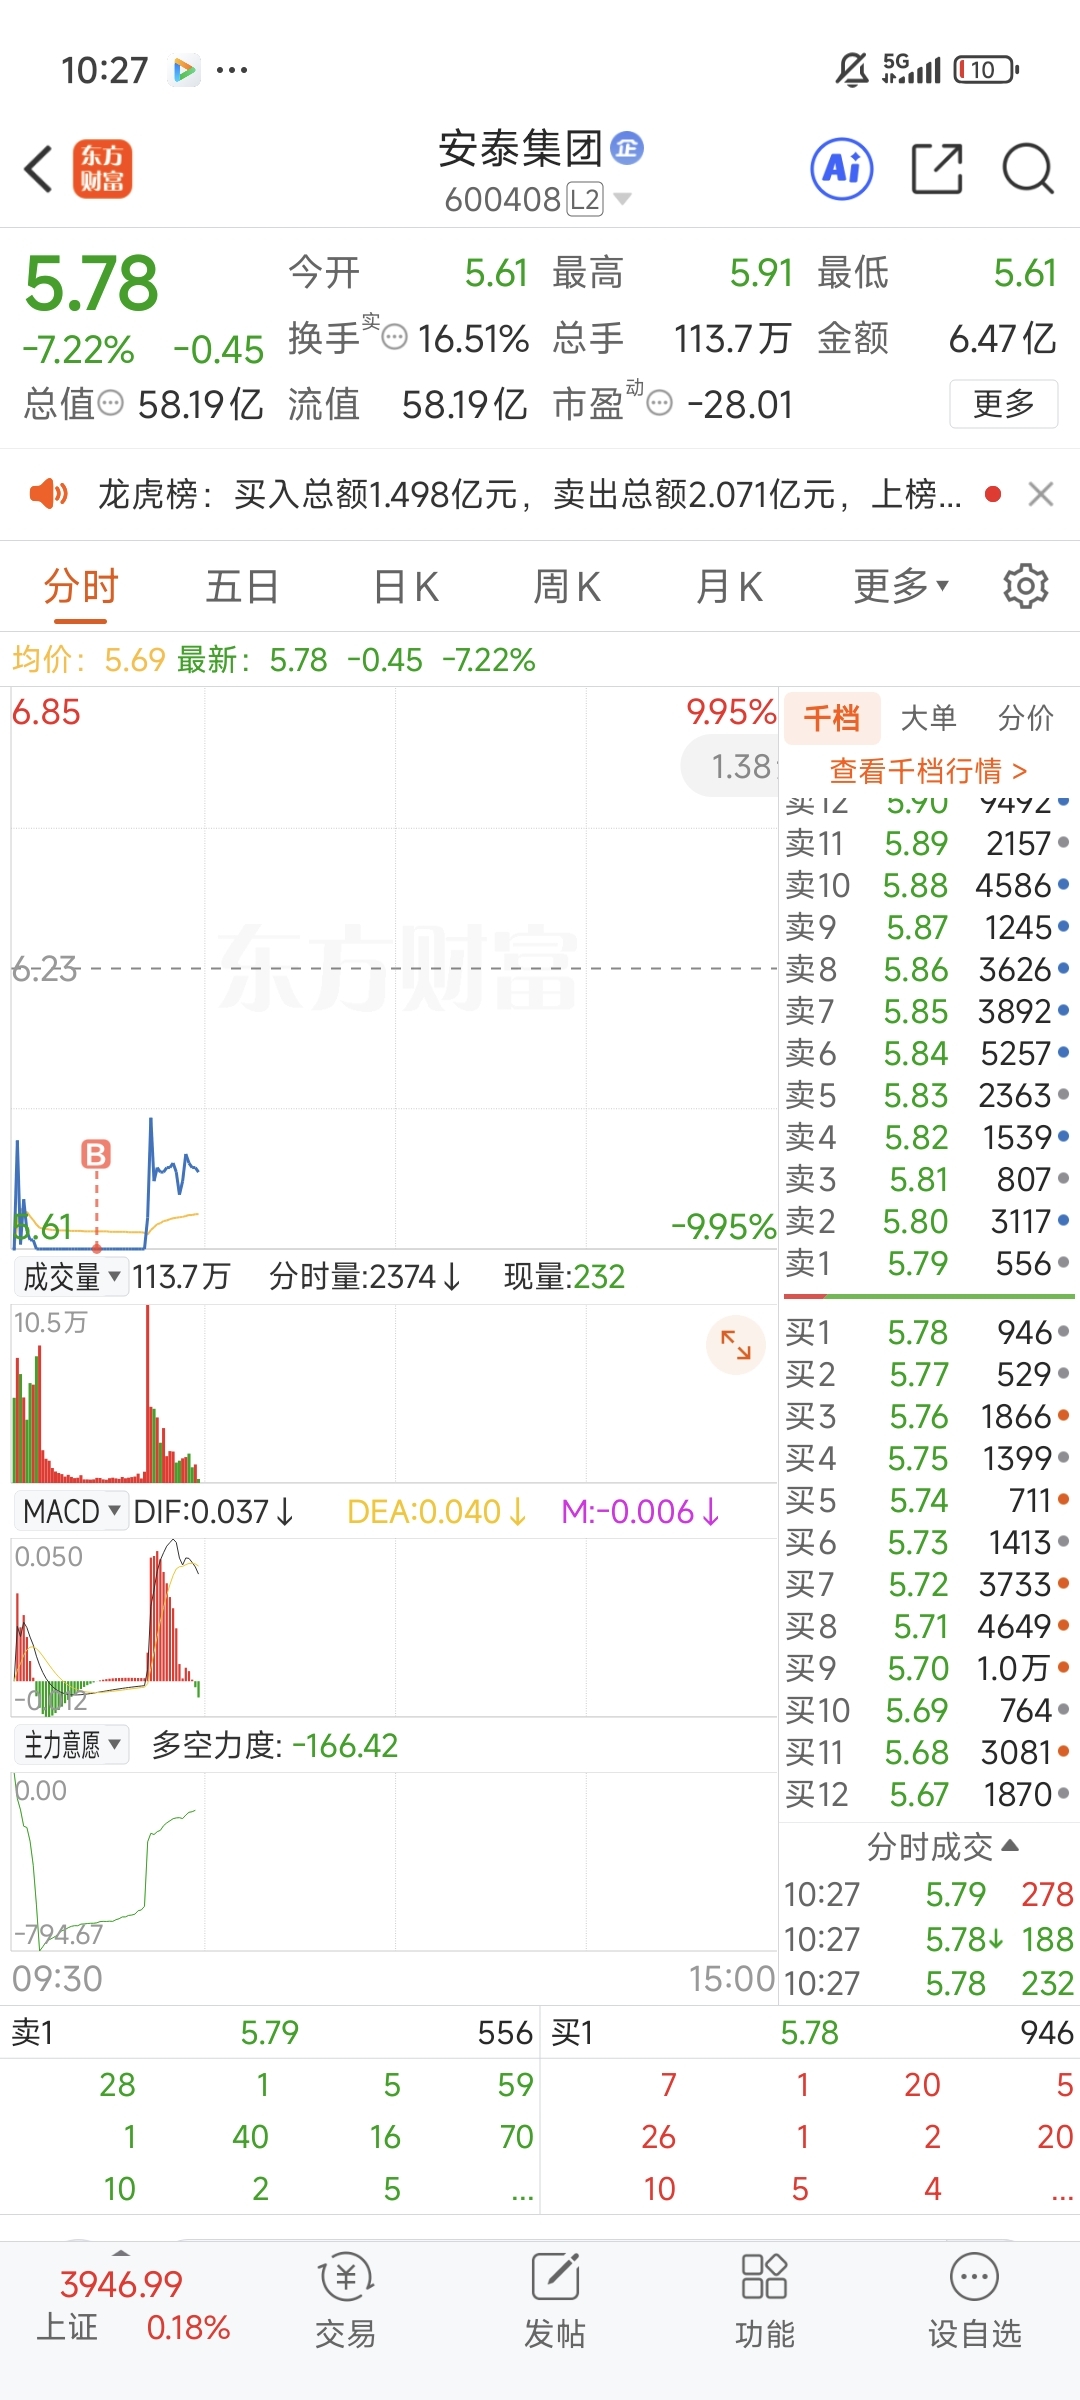Tap the 主力意愿 line chart area
Screen dimensions: 1080x2400
(x=394, y=1860)
